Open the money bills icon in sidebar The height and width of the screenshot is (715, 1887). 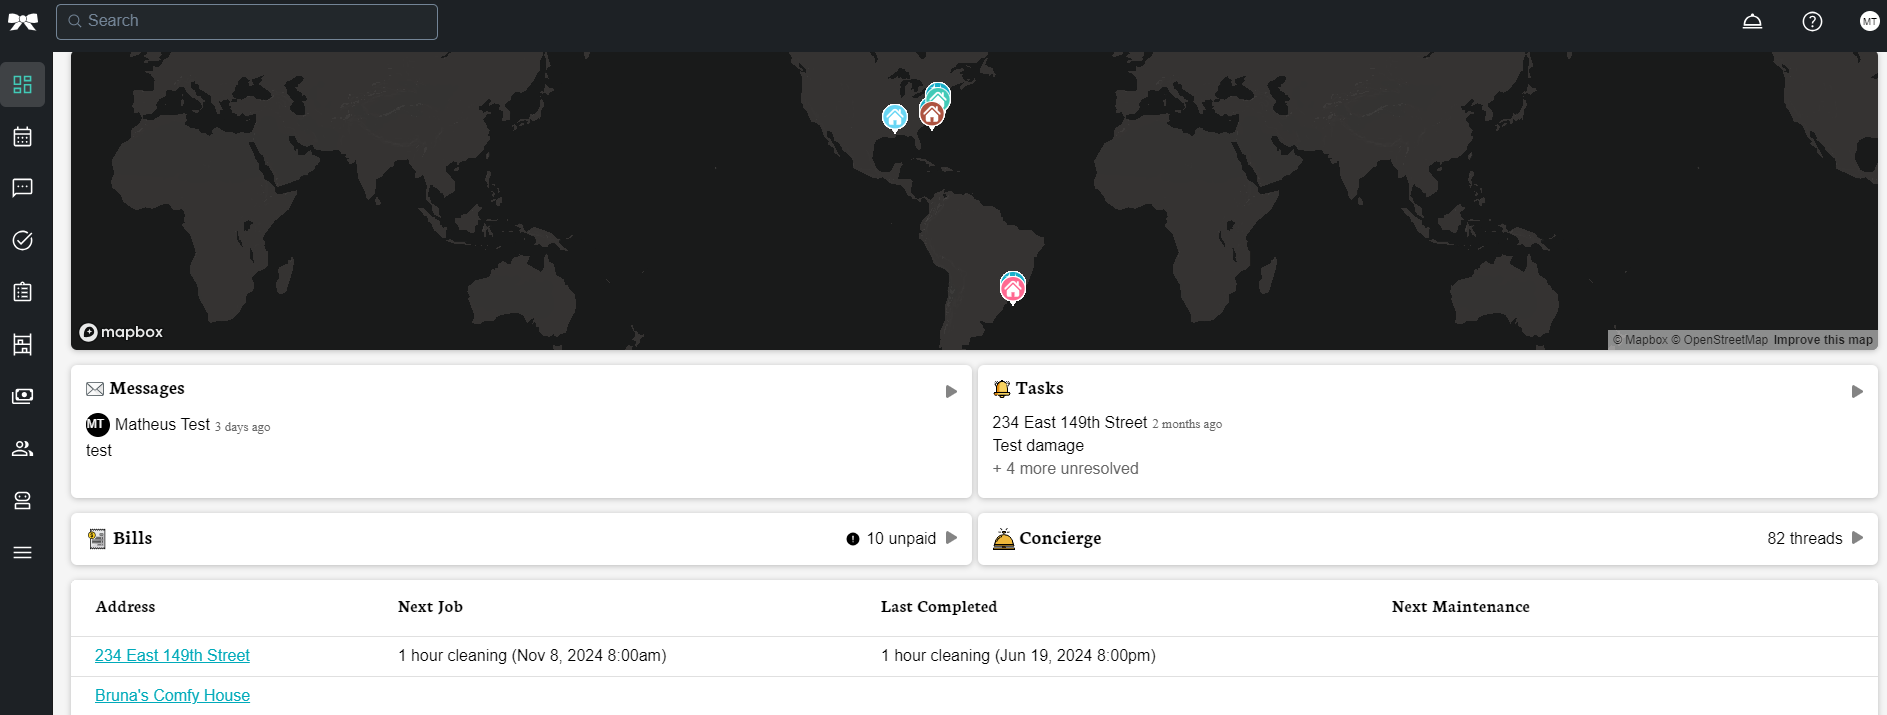click(22, 396)
